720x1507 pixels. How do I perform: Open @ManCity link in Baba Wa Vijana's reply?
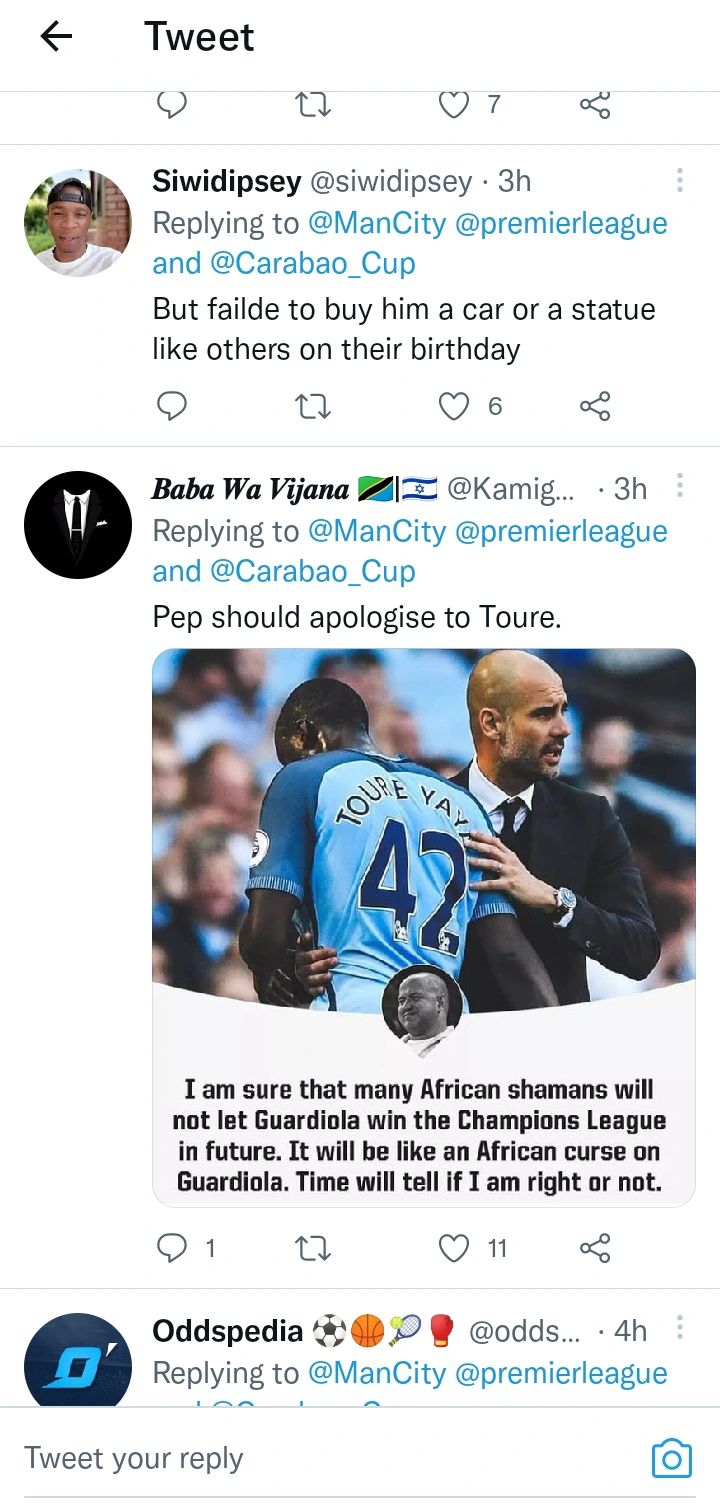click(x=377, y=531)
